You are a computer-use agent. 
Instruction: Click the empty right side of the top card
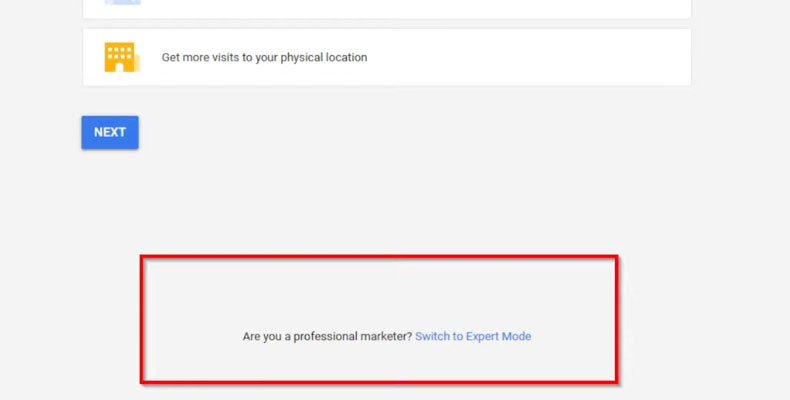[560, 7]
